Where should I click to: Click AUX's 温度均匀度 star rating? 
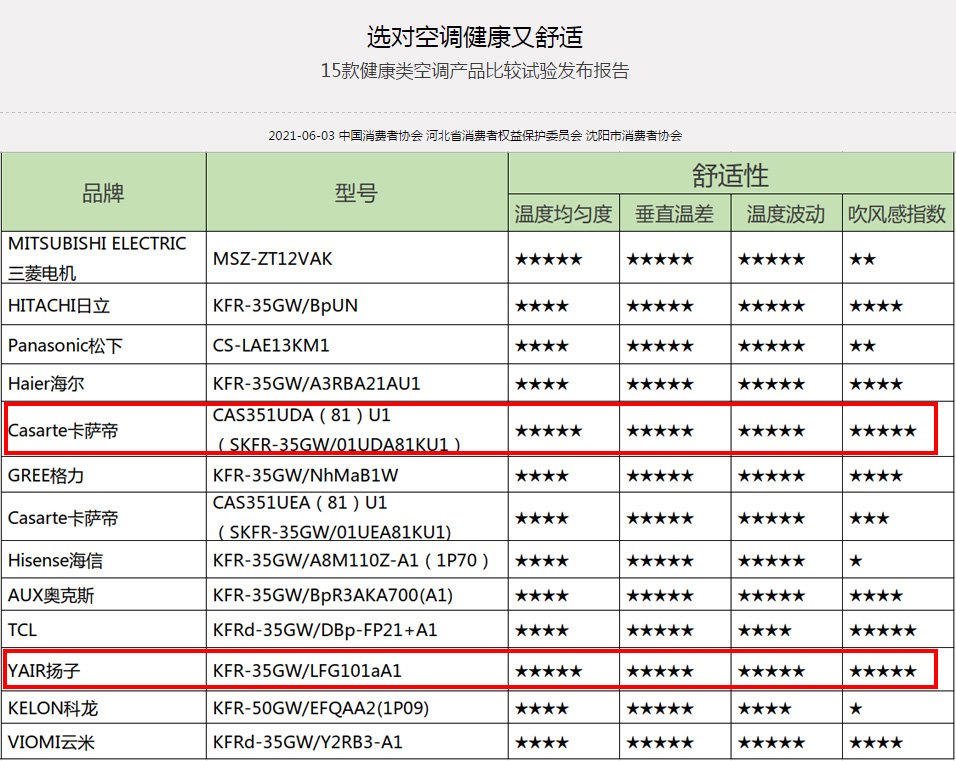(x=542, y=596)
